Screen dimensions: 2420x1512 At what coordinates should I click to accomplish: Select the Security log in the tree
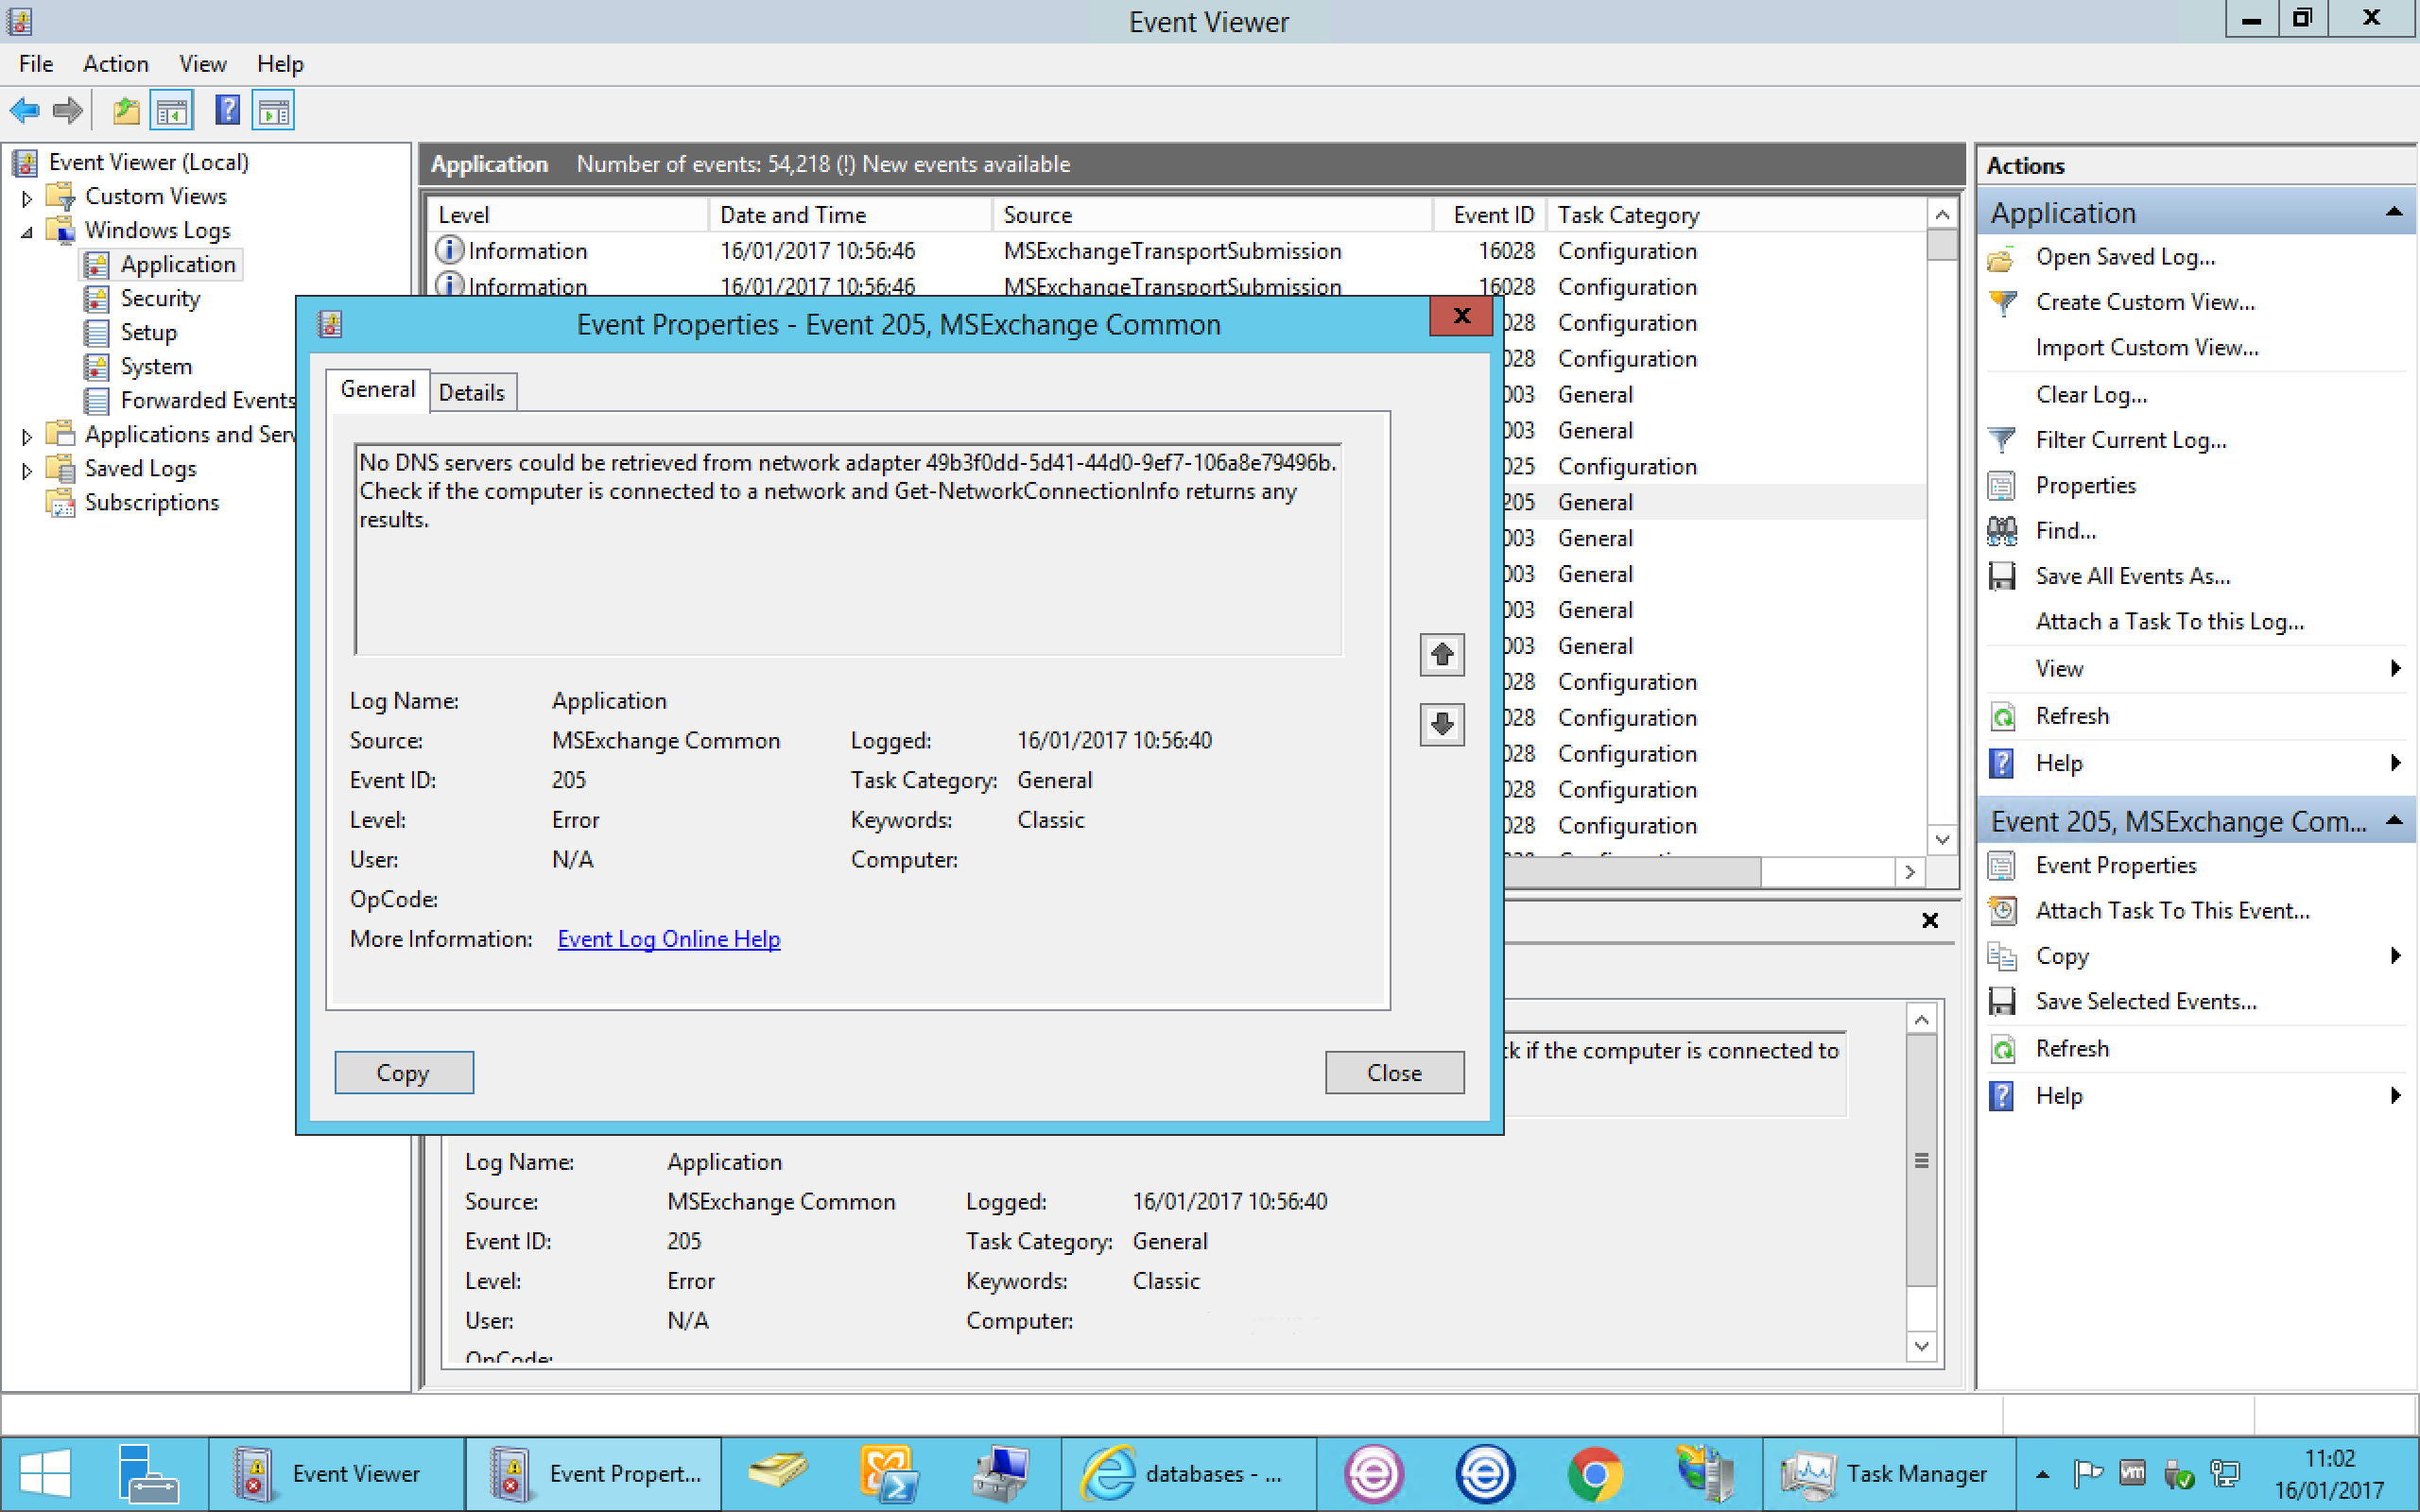pyautogui.click(x=160, y=298)
